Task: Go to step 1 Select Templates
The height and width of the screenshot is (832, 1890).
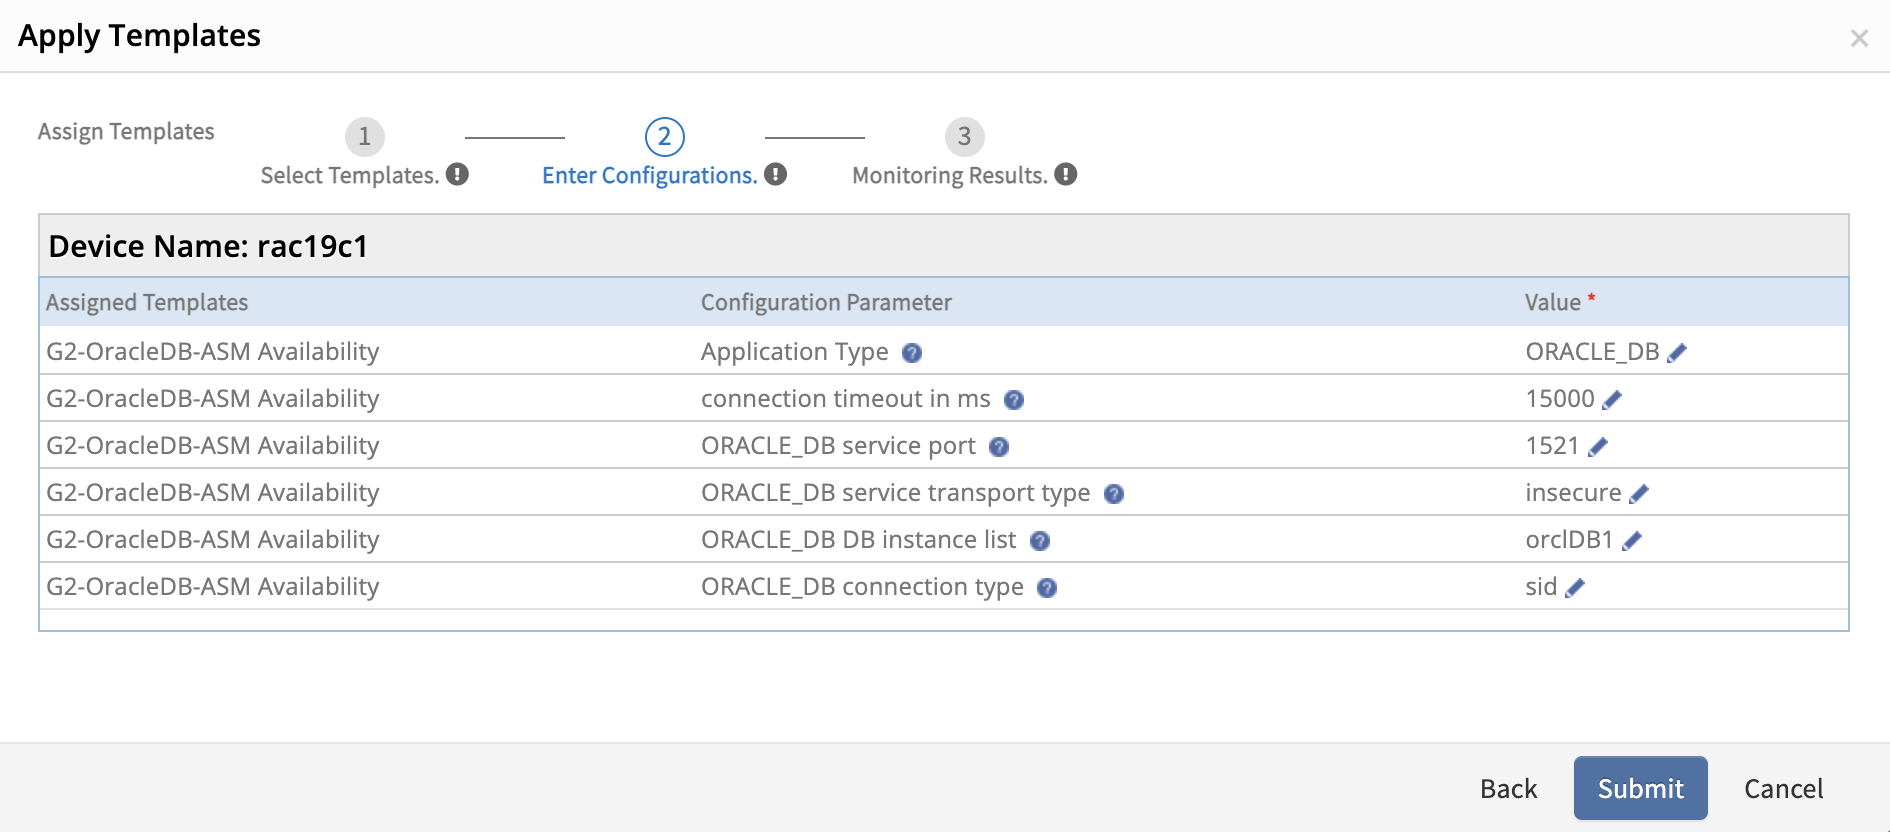Action: pyautogui.click(x=365, y=137)
